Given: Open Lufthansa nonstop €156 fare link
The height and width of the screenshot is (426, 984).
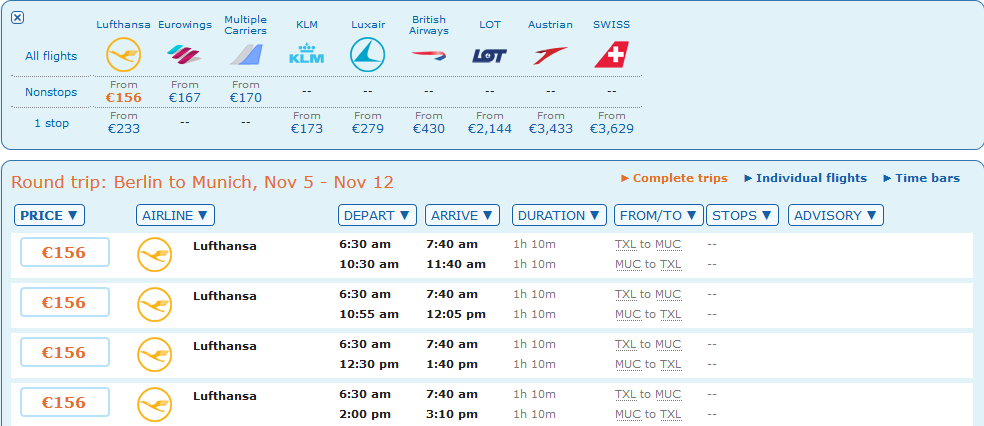Looking at the screenshot, I should [124, 97].
